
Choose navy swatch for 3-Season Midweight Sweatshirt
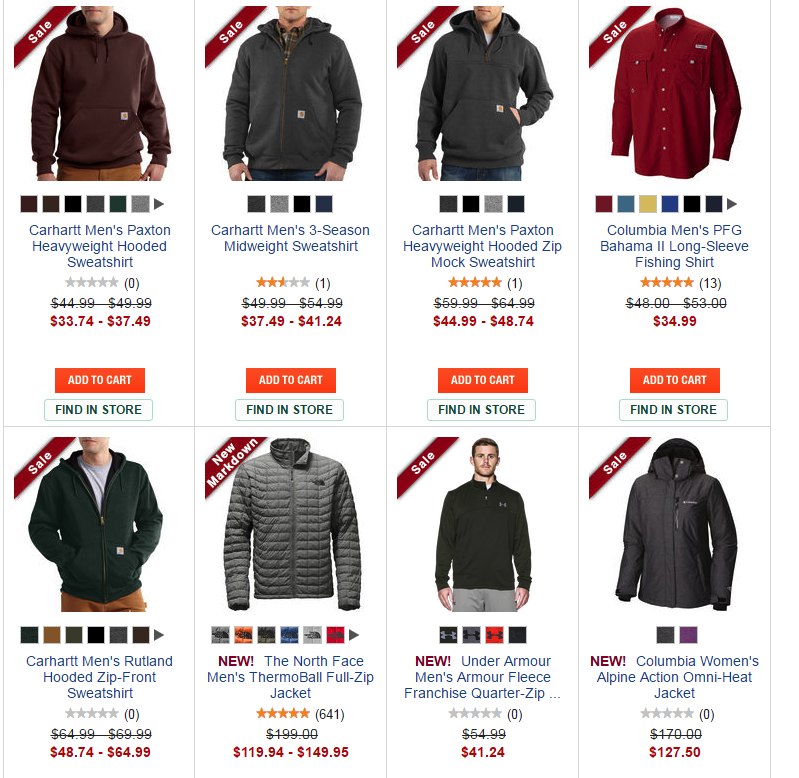click(324, 204)
